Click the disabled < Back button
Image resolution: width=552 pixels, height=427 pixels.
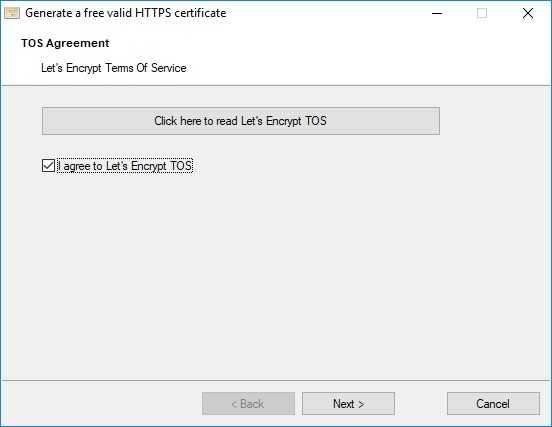click(x=248, y=404)
